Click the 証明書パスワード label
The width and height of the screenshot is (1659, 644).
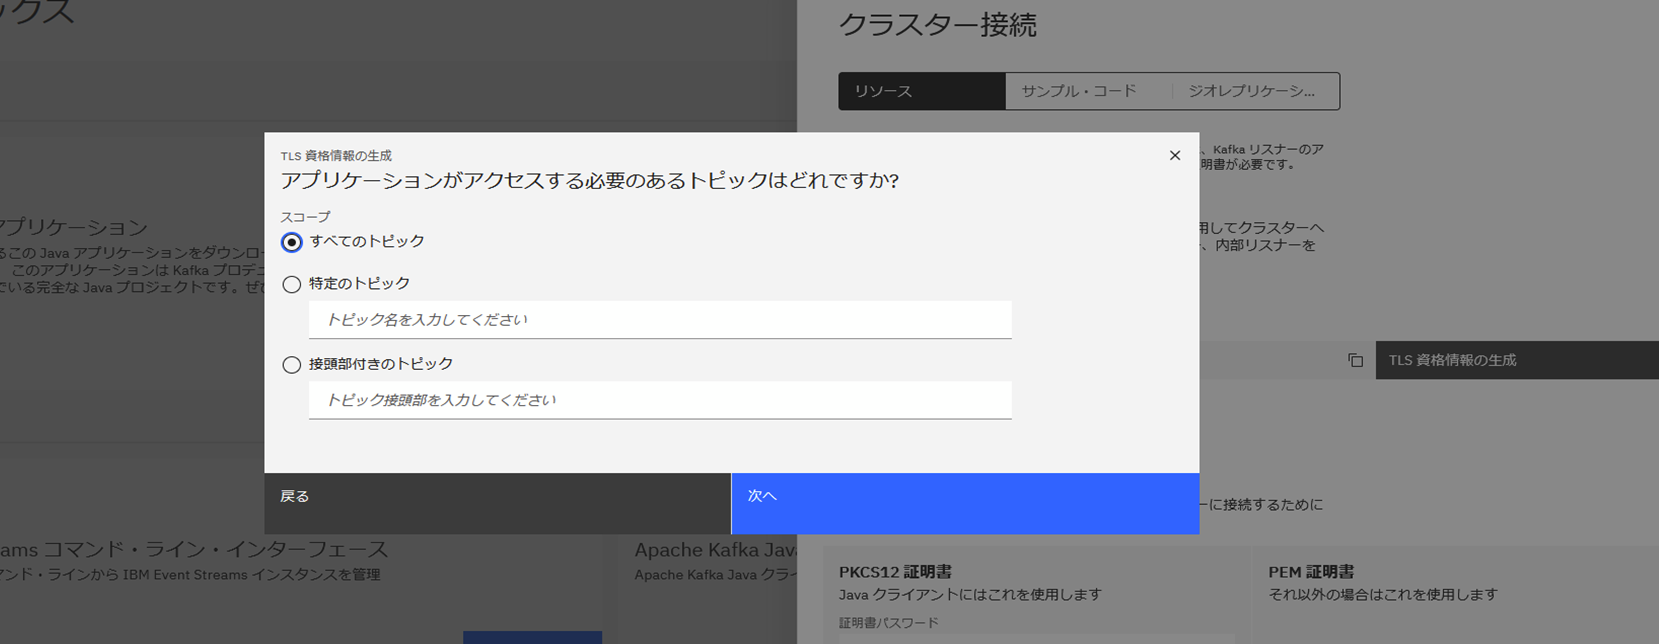[x=889, y=623]
